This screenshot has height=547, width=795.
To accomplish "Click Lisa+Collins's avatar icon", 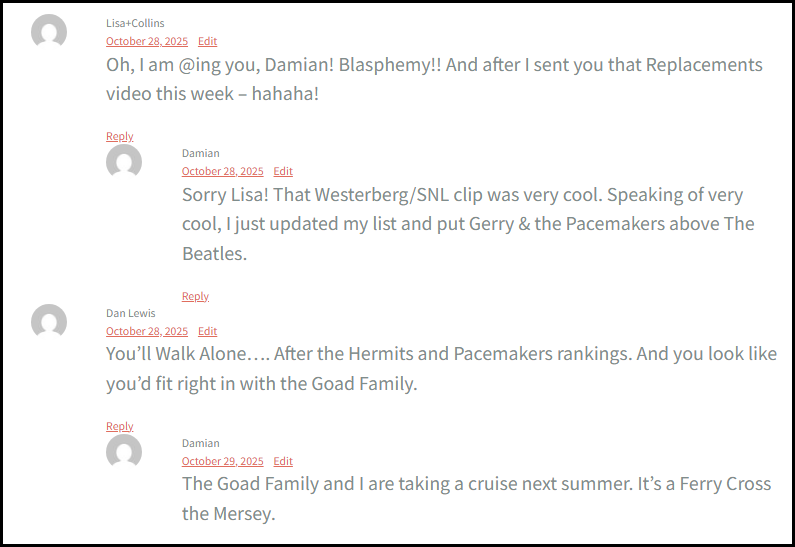I will 49,32.
